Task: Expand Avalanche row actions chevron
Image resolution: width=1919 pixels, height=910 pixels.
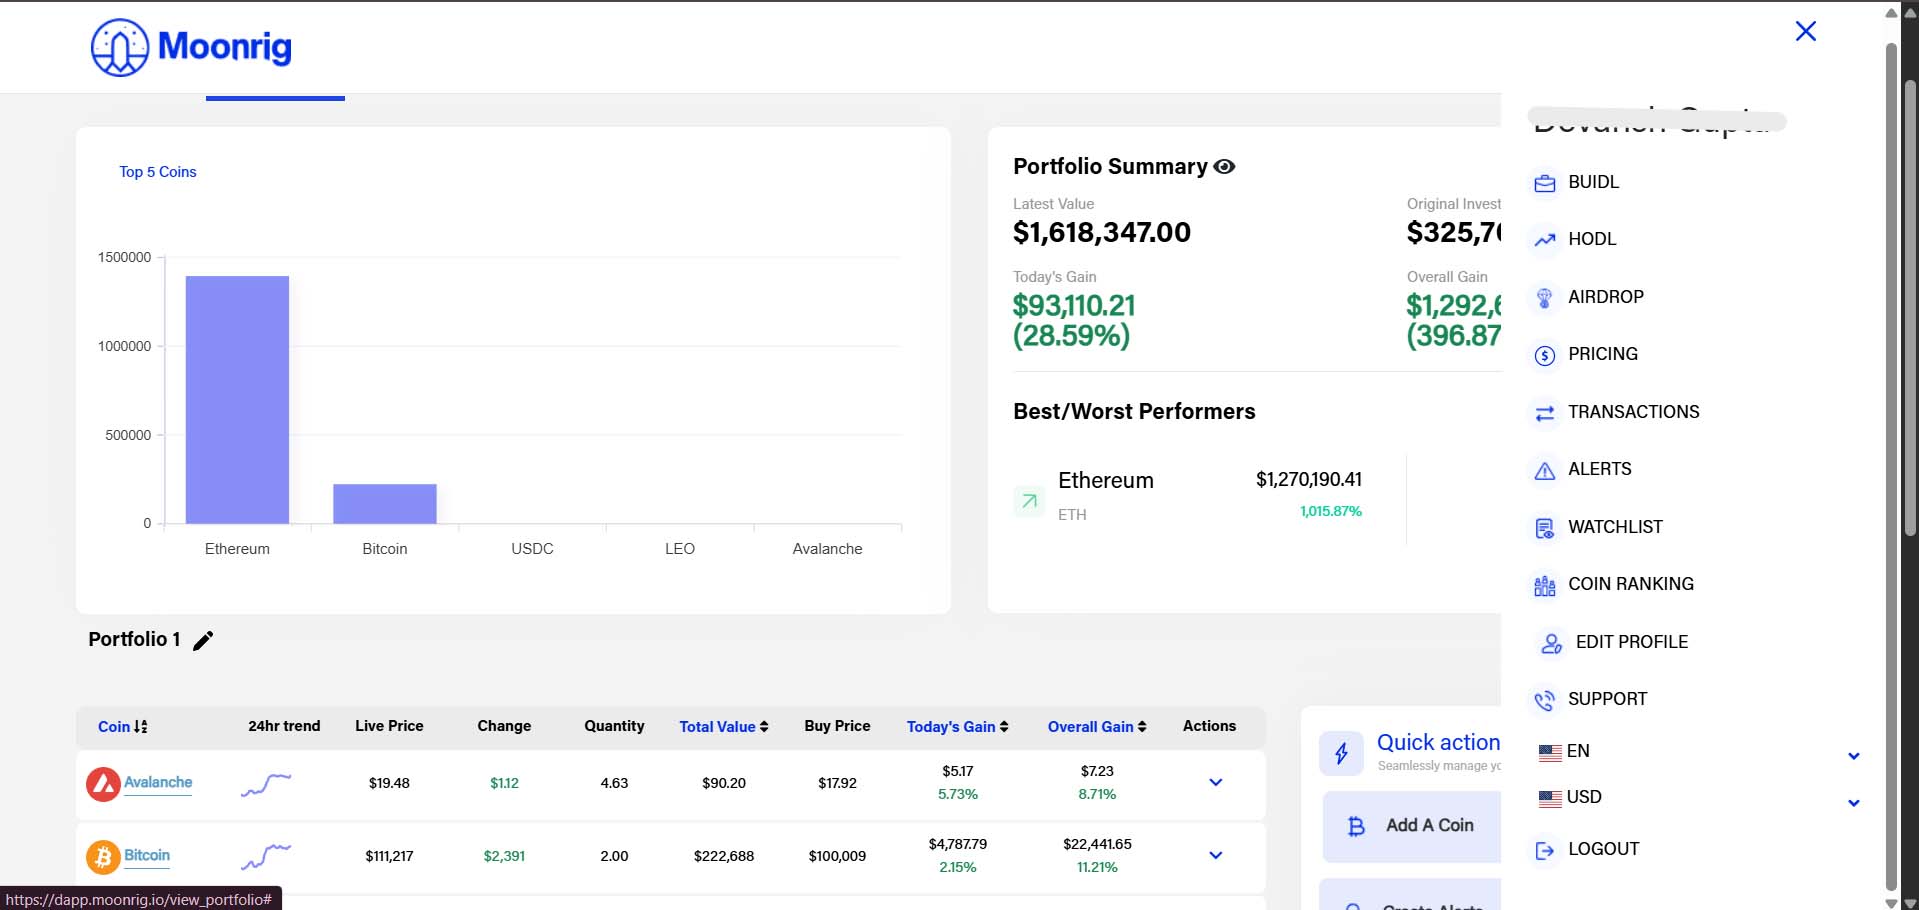Action: [1216, 783]
